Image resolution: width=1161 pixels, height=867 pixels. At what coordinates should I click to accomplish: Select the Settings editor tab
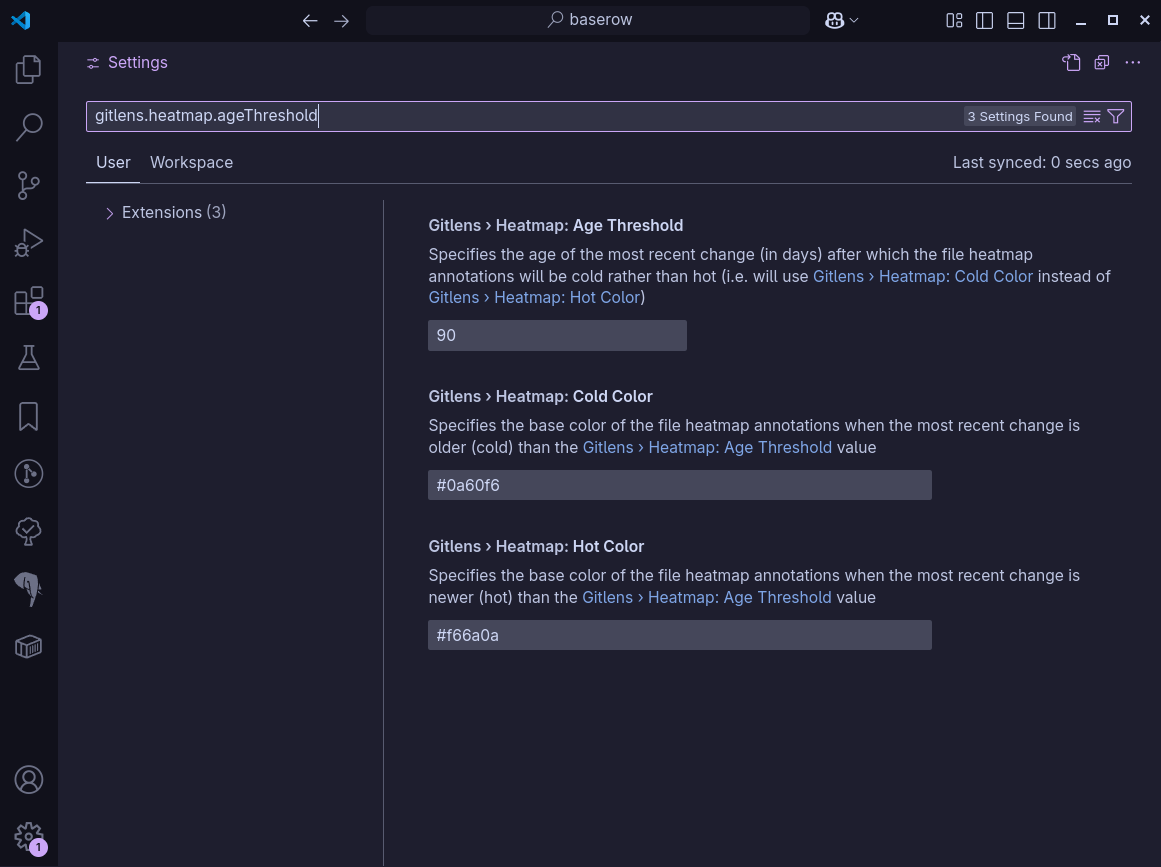click(x=127, y=63)
